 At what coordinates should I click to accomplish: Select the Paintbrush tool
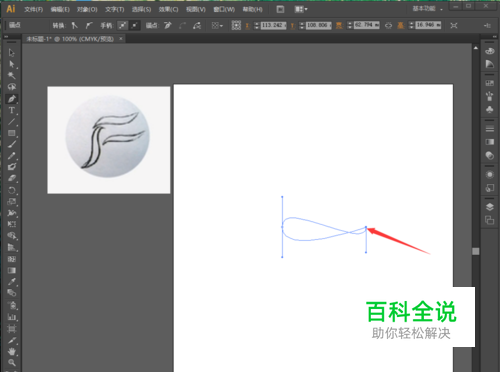pyautogui.click(x=12, y=144)
